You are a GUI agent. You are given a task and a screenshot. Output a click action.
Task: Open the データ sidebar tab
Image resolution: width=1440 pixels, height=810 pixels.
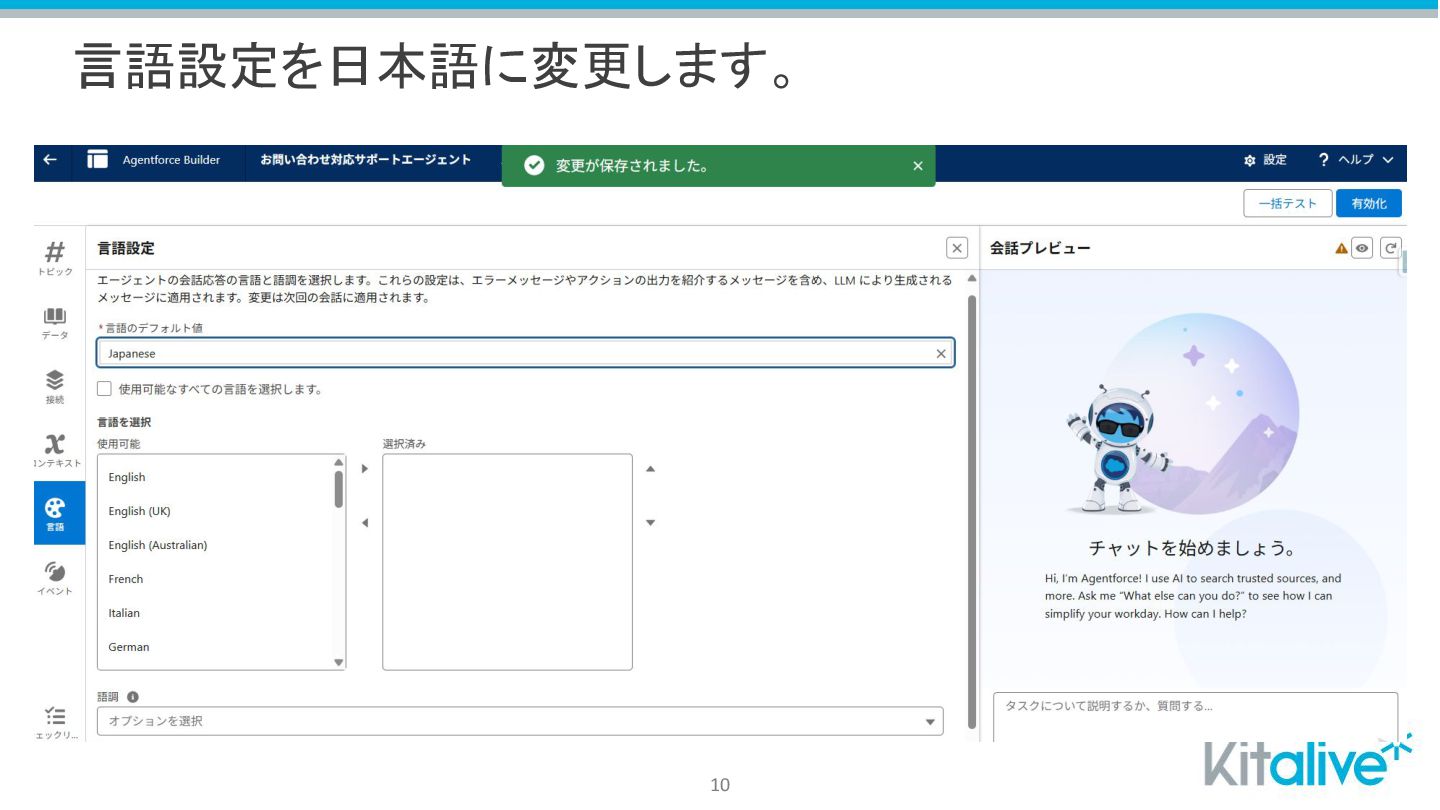55,323
